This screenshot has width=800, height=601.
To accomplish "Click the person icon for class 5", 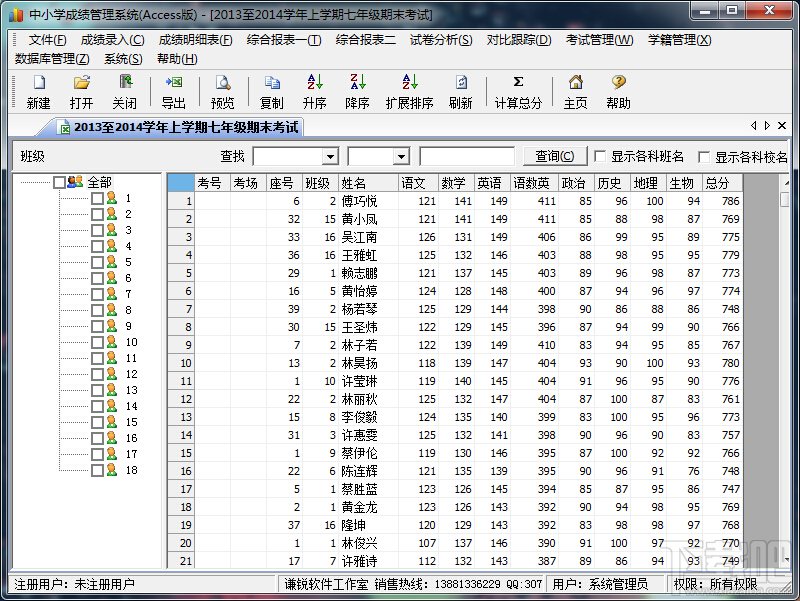I will pos(112,262).
